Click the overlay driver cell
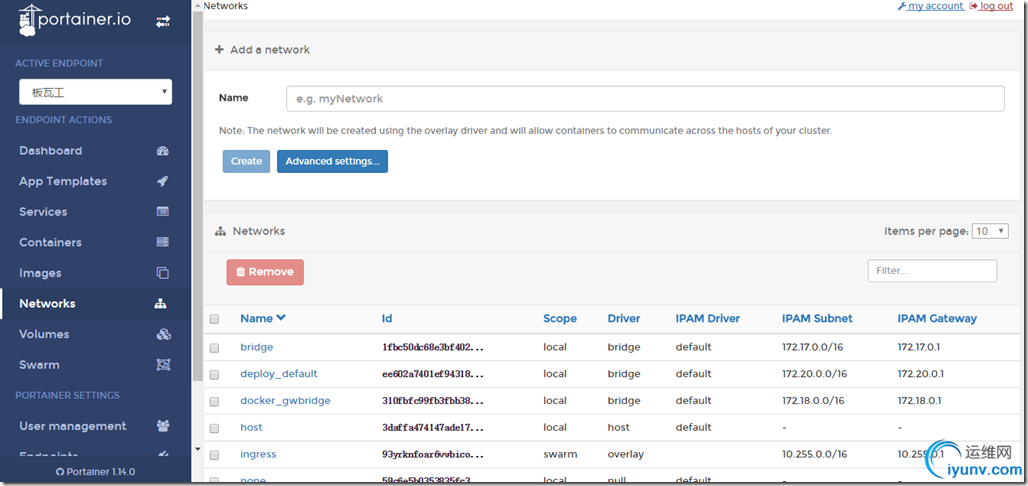Image resolution: width=1028 pixels, height=486 pixels. (x=626, y=455)
